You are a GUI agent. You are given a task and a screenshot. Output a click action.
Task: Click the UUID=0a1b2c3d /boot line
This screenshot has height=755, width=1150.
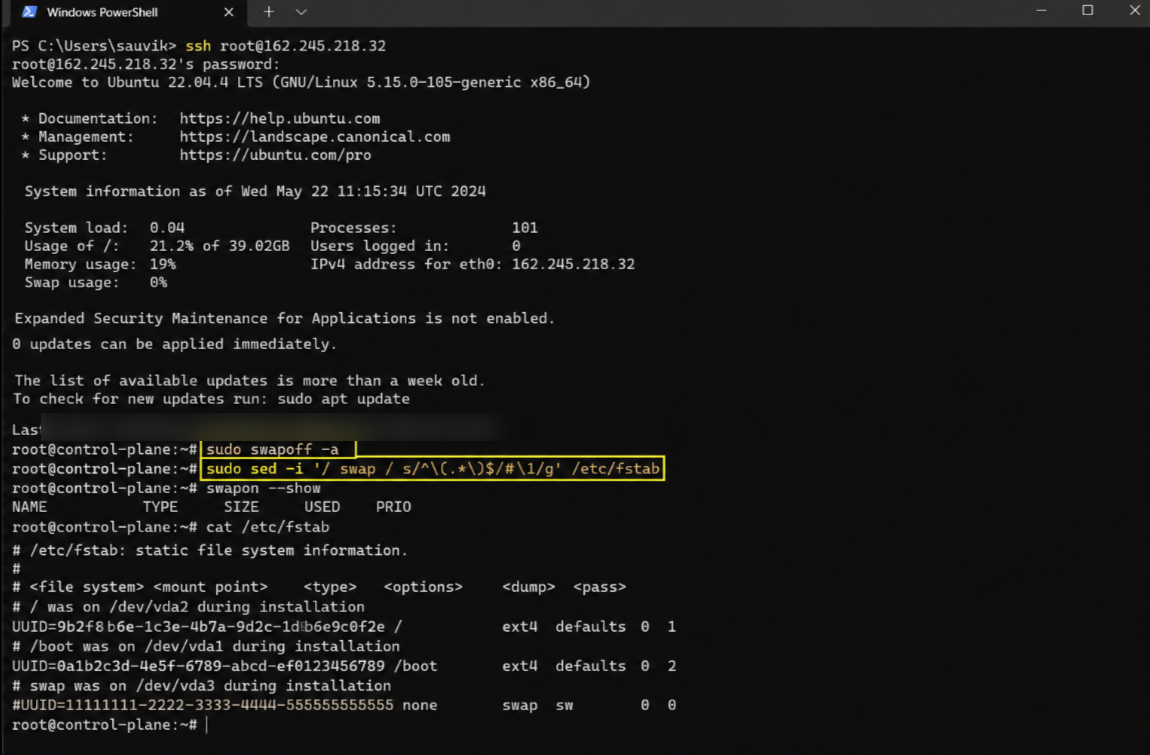(344, 666)
